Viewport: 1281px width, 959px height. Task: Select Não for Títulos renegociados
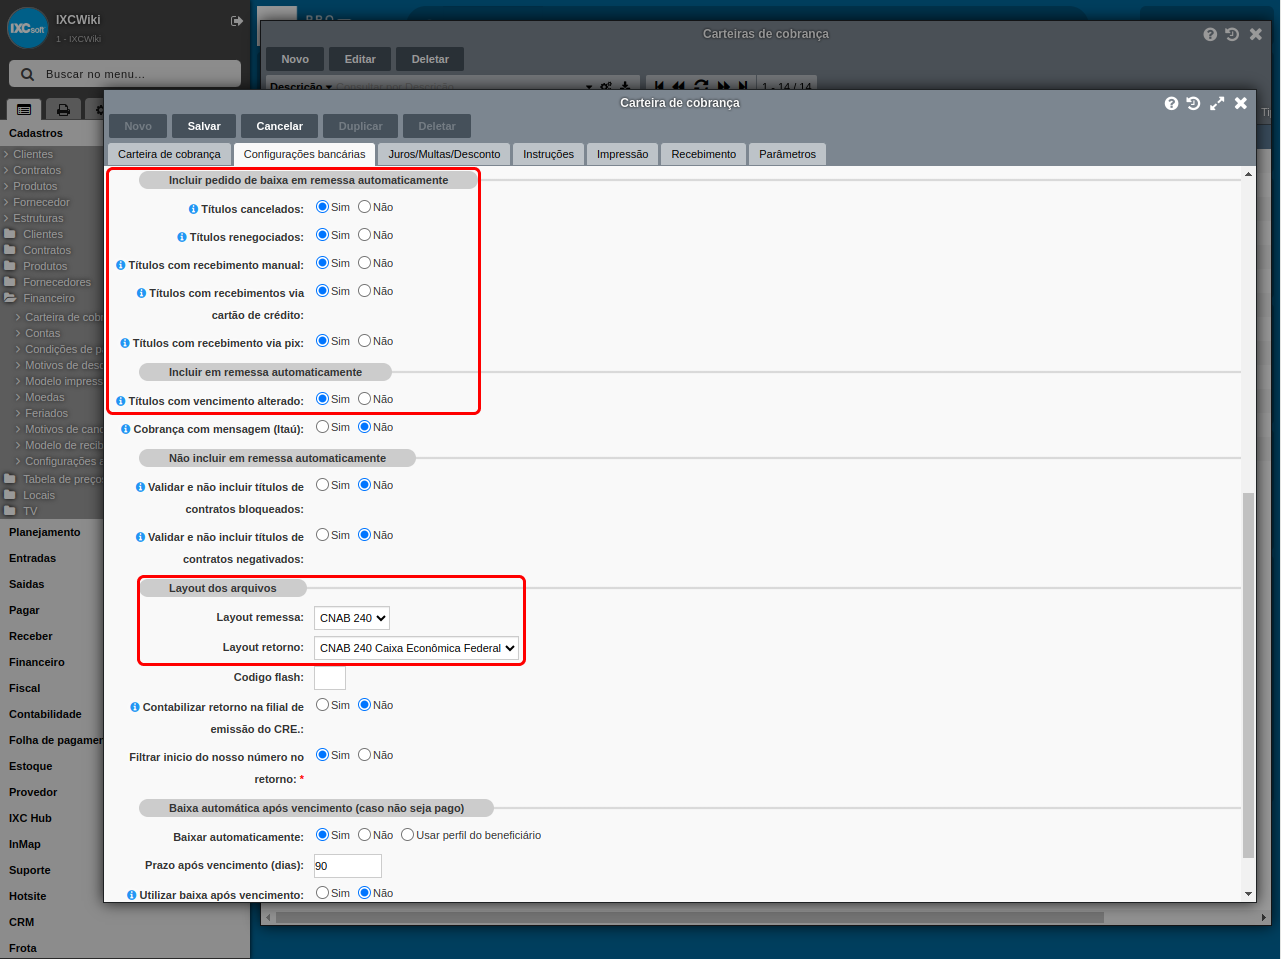tap(364, 235)
